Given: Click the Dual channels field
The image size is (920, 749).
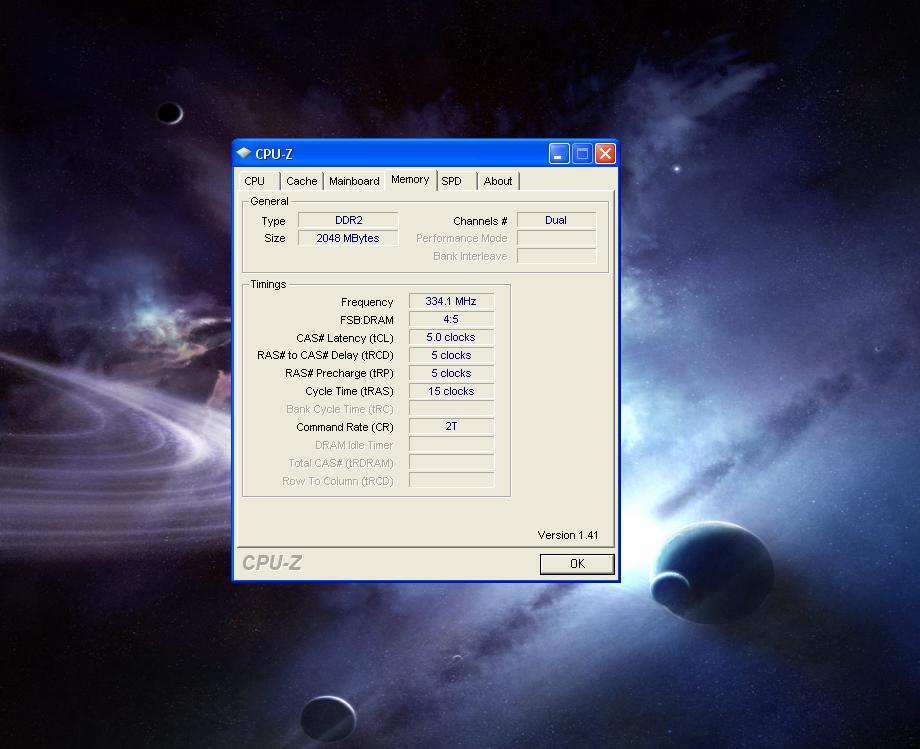Looking at the screenshot, I should (x=556, y=220).
